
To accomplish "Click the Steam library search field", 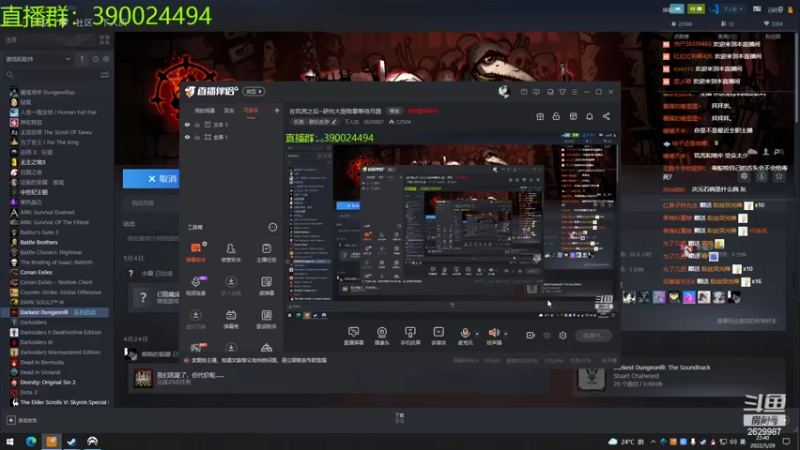I will click(x=51, y=75).
